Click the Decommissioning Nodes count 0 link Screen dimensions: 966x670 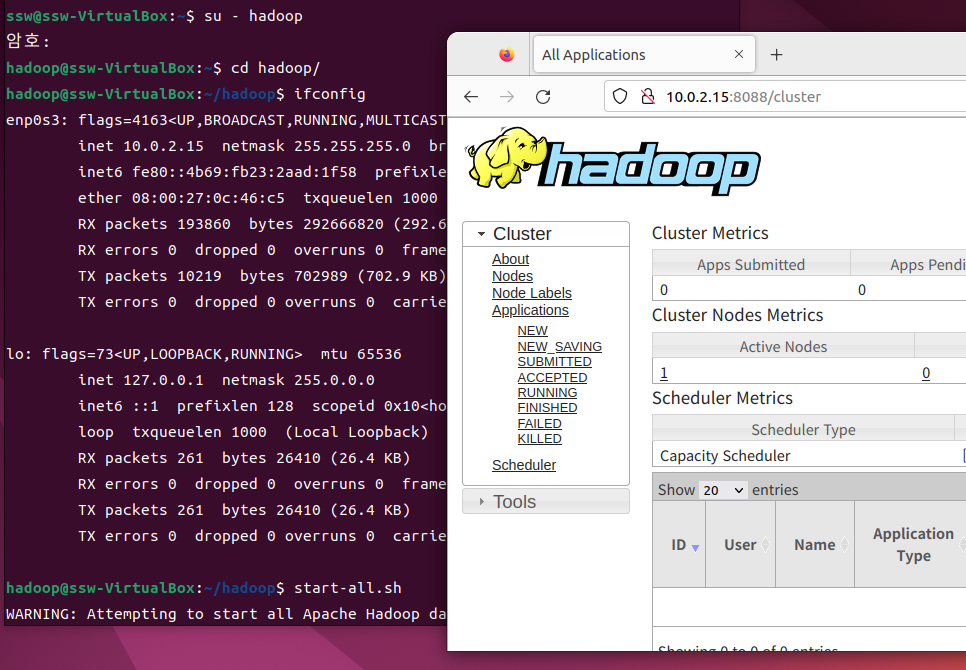coord(925,373)
